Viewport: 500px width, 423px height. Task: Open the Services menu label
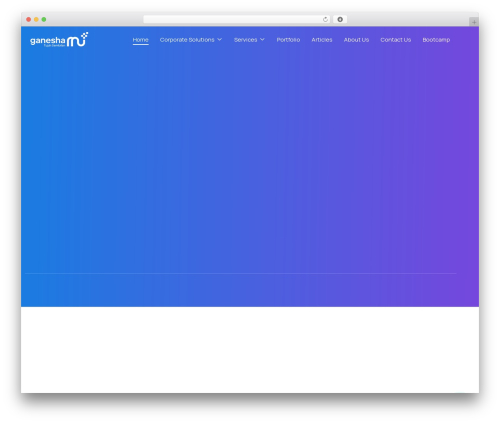(x=246, y=40)
